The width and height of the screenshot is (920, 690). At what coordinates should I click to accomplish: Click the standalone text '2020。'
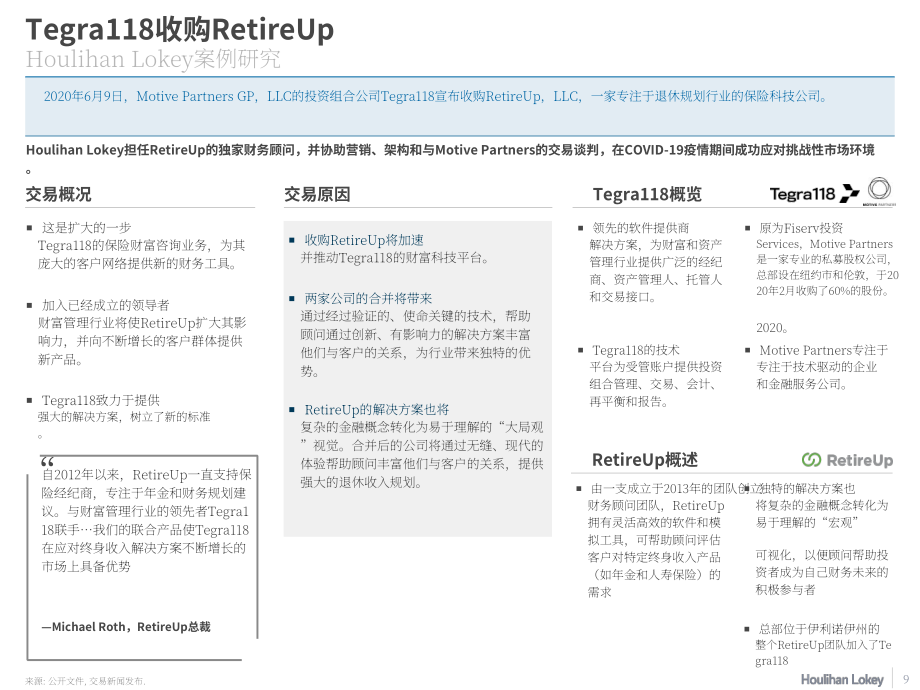pyautogui.click(x=772, y=327)
